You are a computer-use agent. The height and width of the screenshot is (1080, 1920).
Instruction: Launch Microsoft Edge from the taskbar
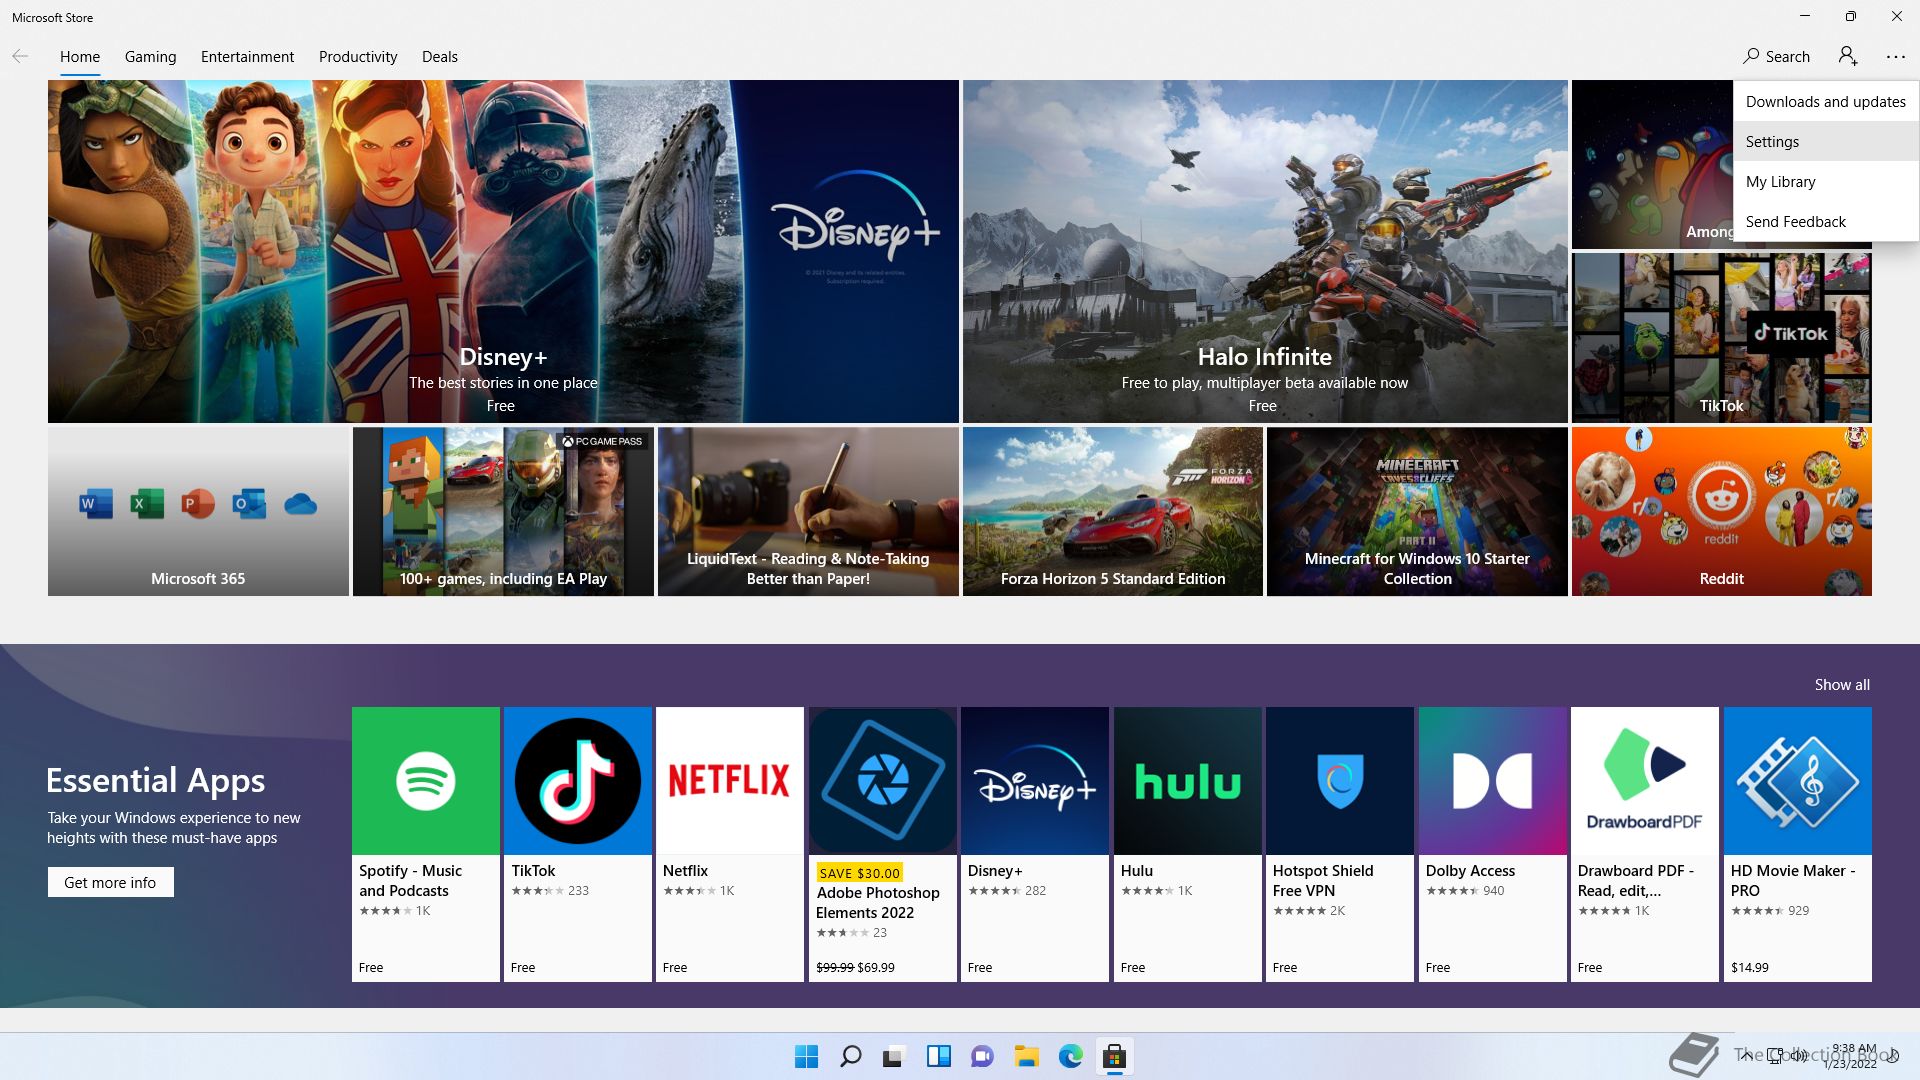point(1070,1056)
